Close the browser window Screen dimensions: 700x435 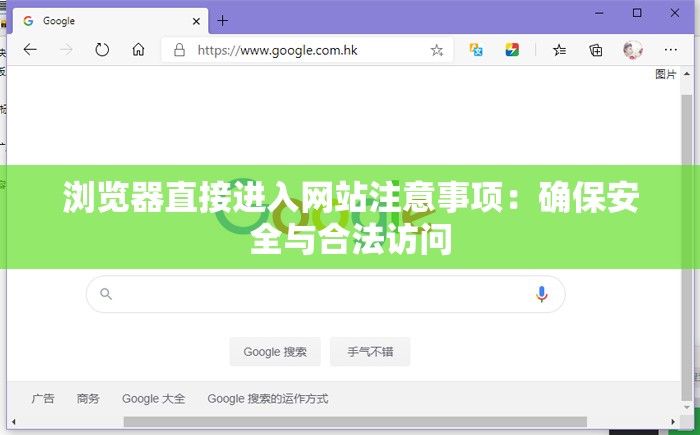pyautogui.click(x=675, y=13)
